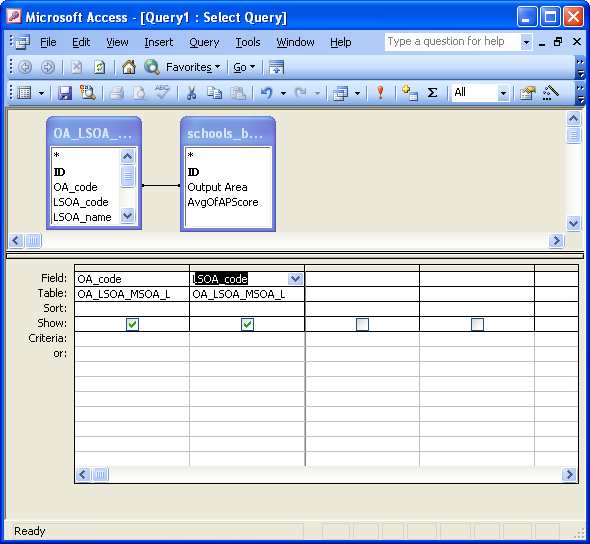Run the query with exclamation icon

[x=380, y=93]
